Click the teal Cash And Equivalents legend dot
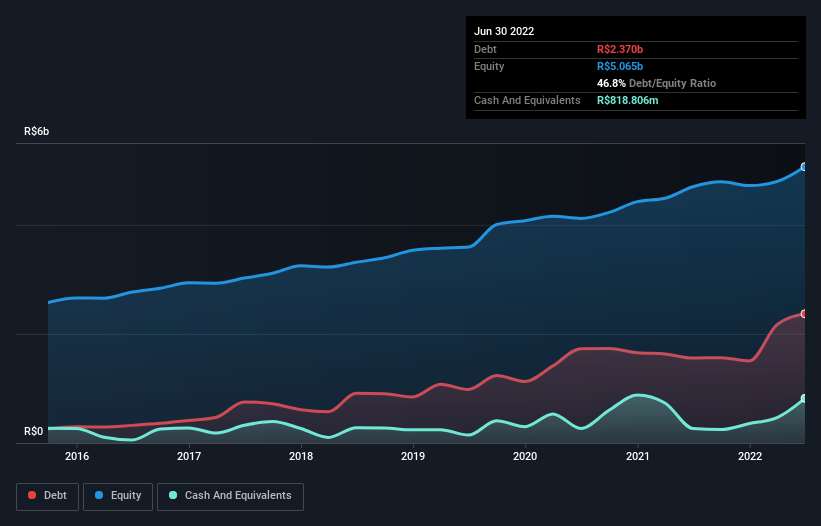821x526 pixels. [173, 495]
